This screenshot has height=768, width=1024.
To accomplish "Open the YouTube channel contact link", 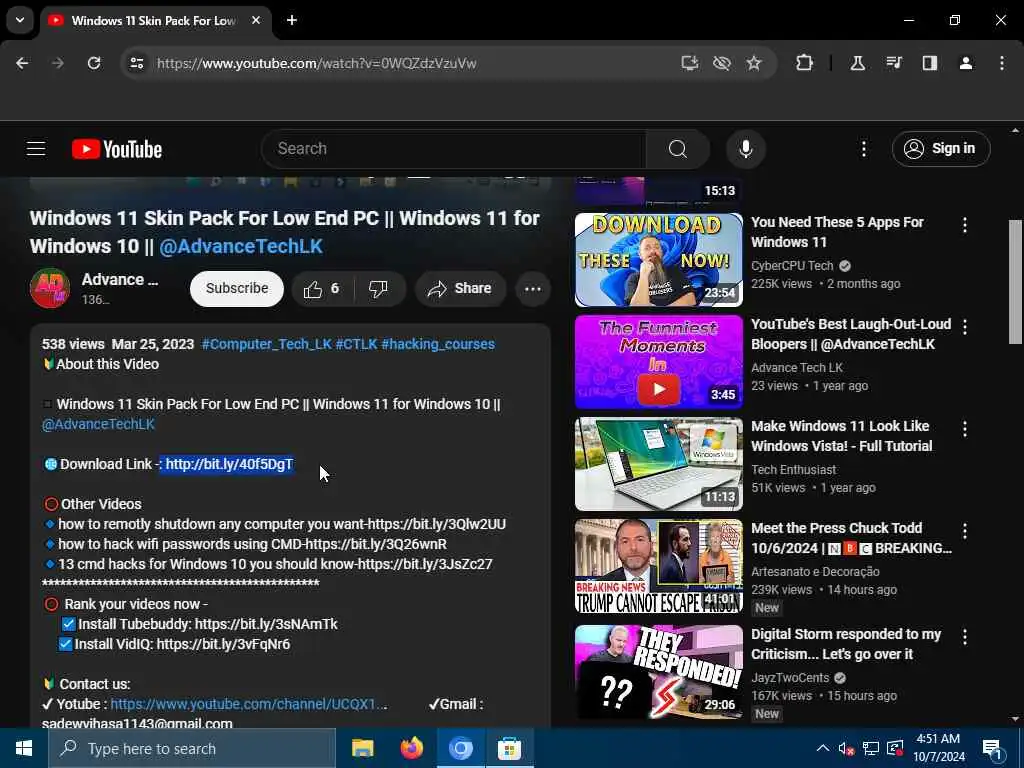I will point(249,704).
